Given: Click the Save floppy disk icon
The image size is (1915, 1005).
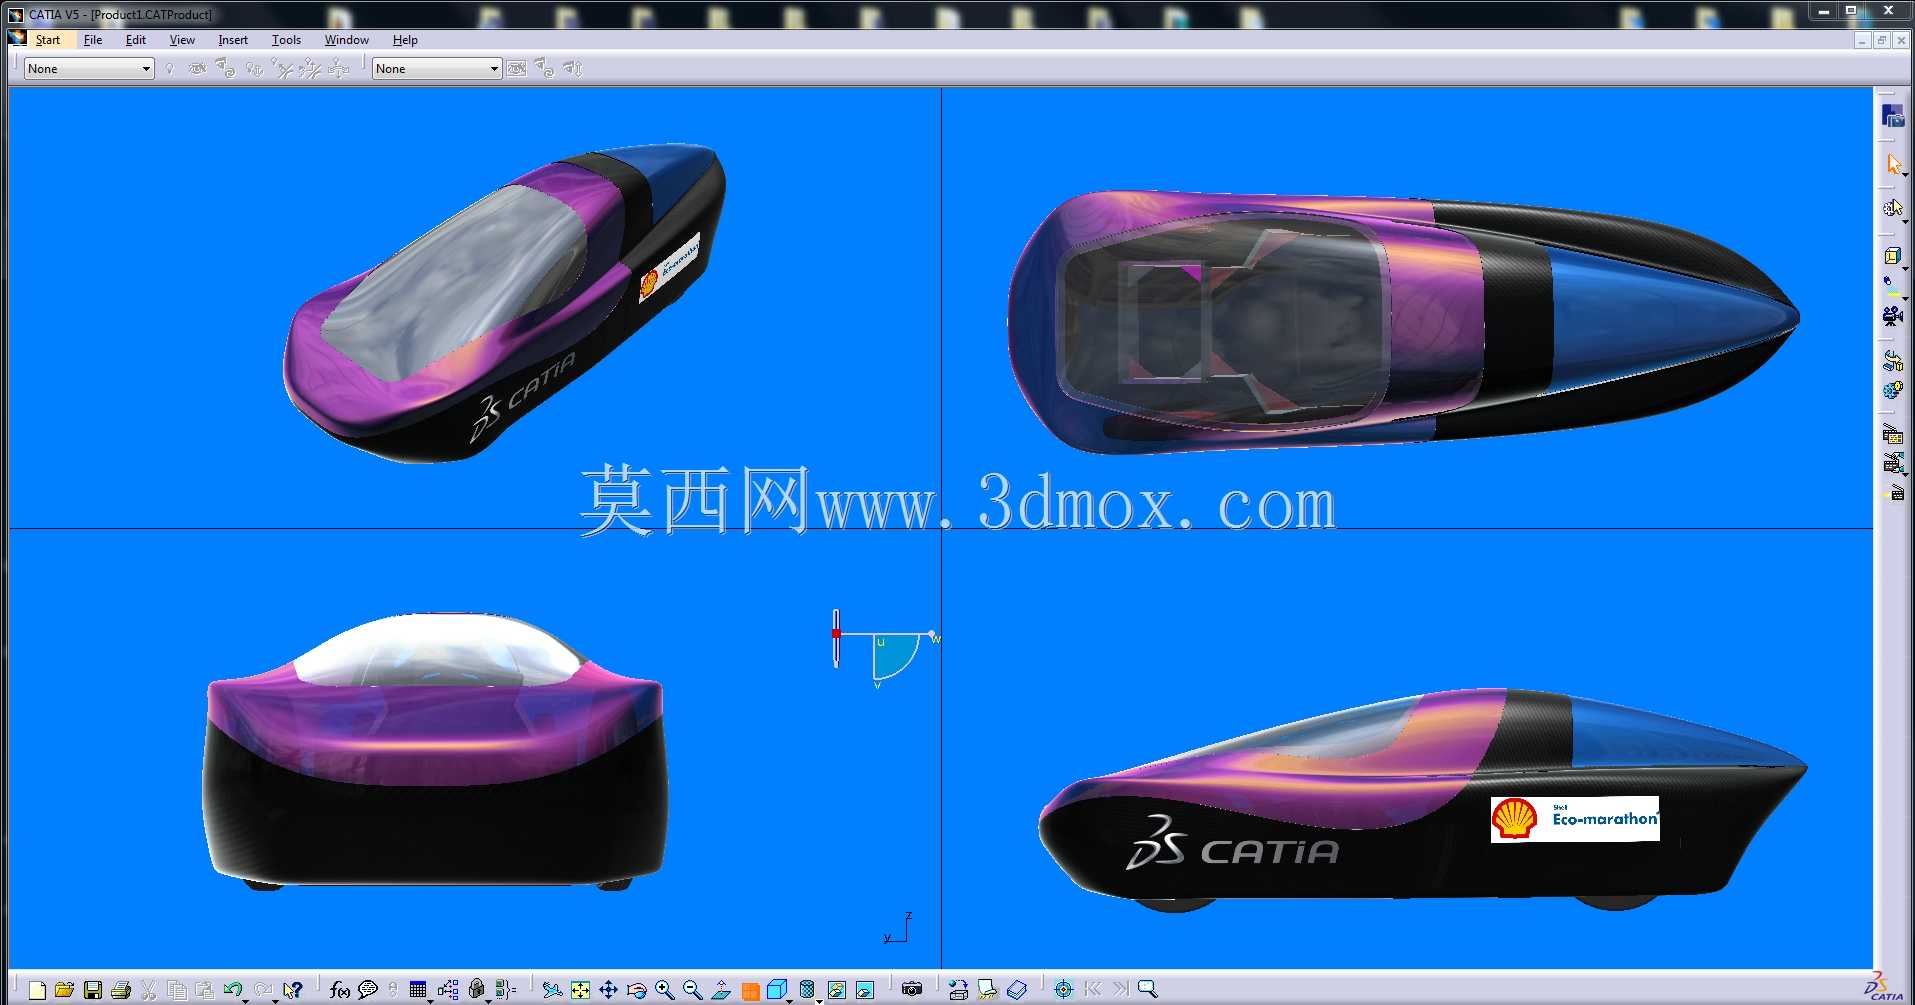Looking at the screenshot, I should pyautogui.click(x=93, y=990).
